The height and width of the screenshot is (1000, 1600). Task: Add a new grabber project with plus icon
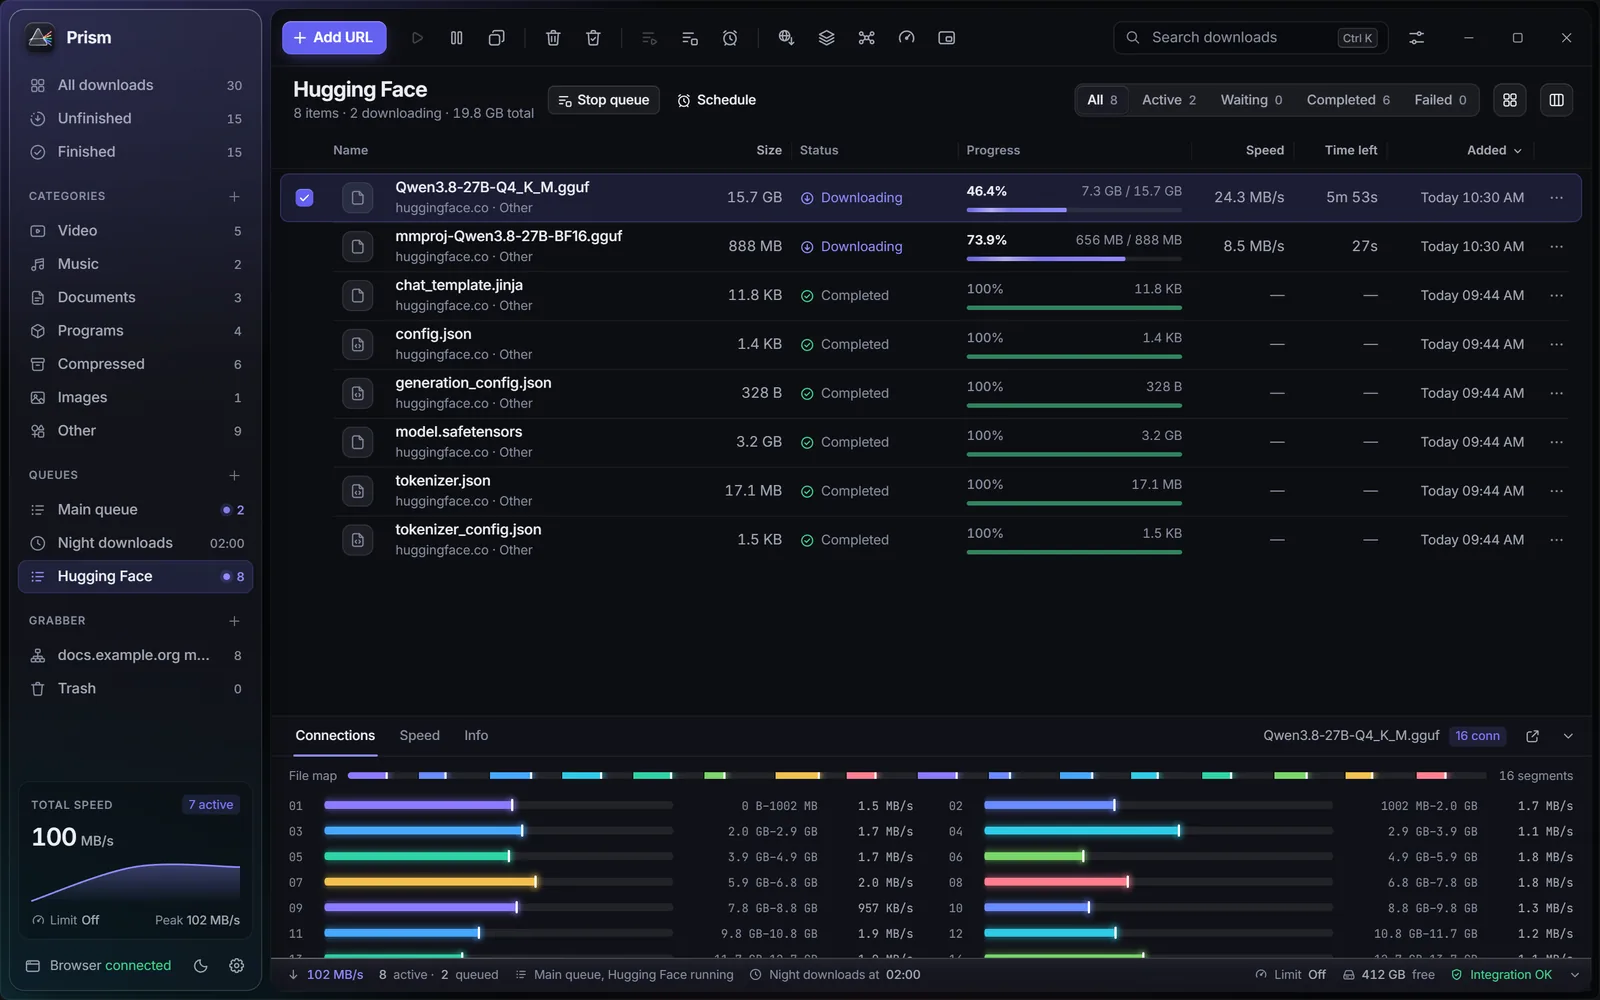click(234, 621)
